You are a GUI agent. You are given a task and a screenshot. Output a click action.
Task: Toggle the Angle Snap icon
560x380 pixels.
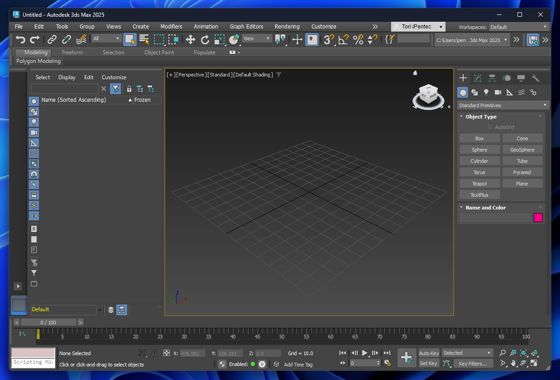click(343, 39)
